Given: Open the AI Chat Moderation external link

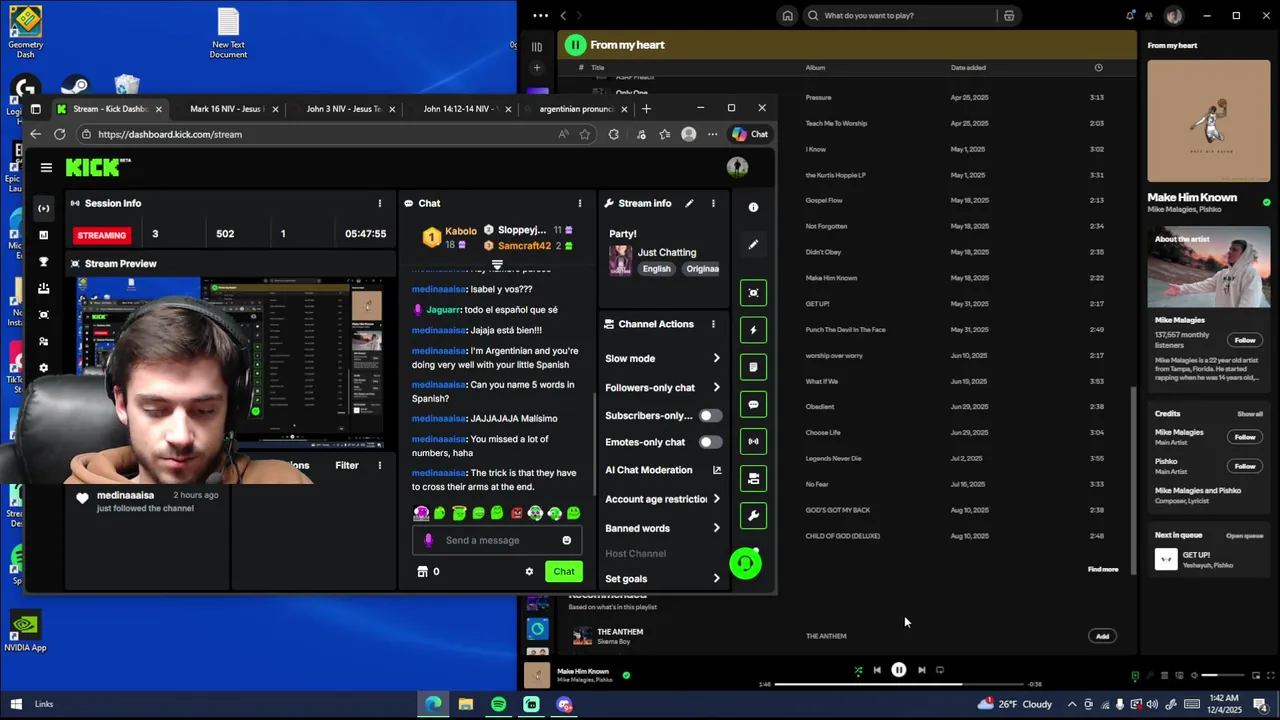Looking at the screenshot, I should pyautogui.click(x=716, y=470).
